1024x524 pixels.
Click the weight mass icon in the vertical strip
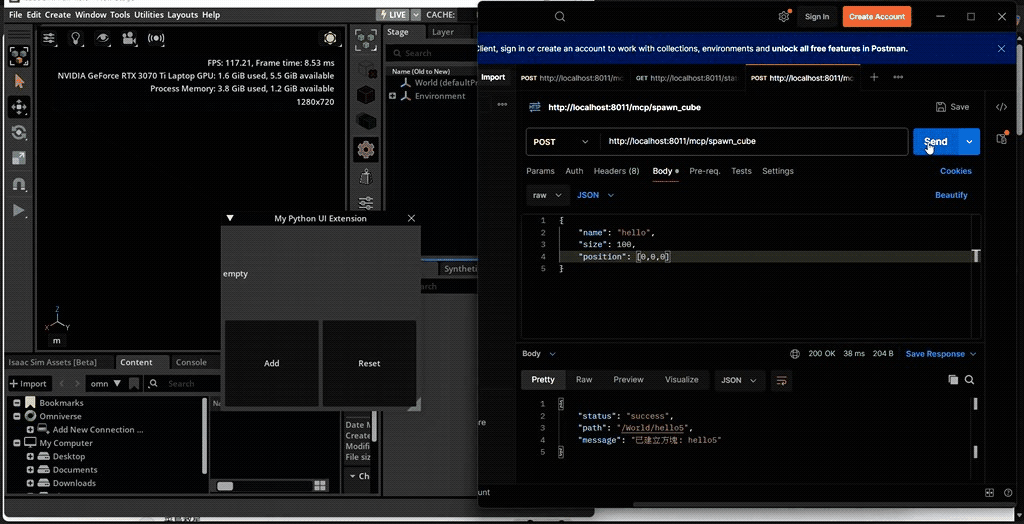point(366,176)
